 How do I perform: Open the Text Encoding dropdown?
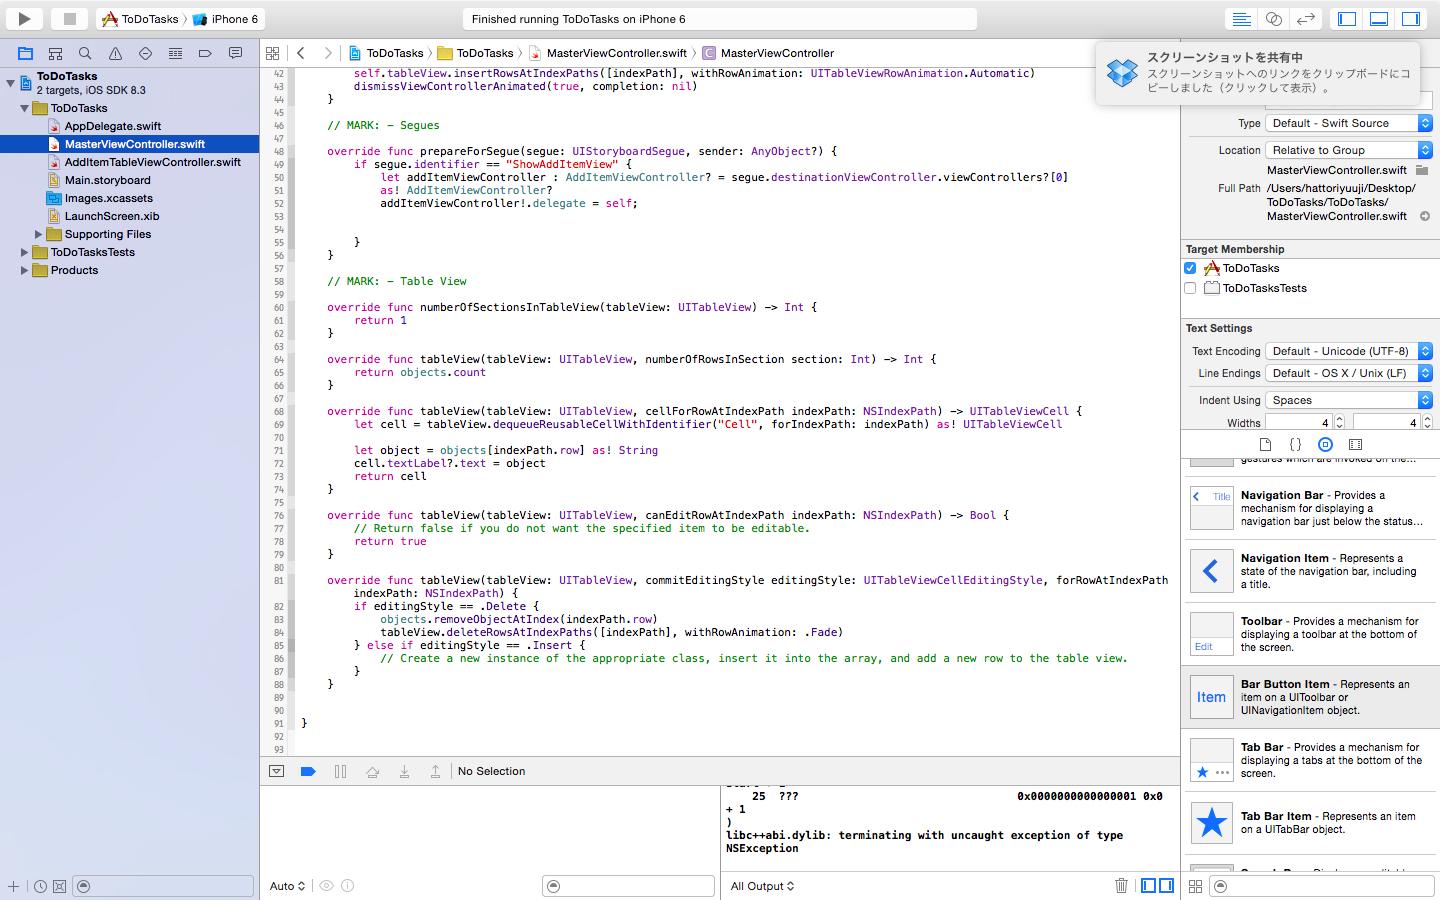[1349, 351]
